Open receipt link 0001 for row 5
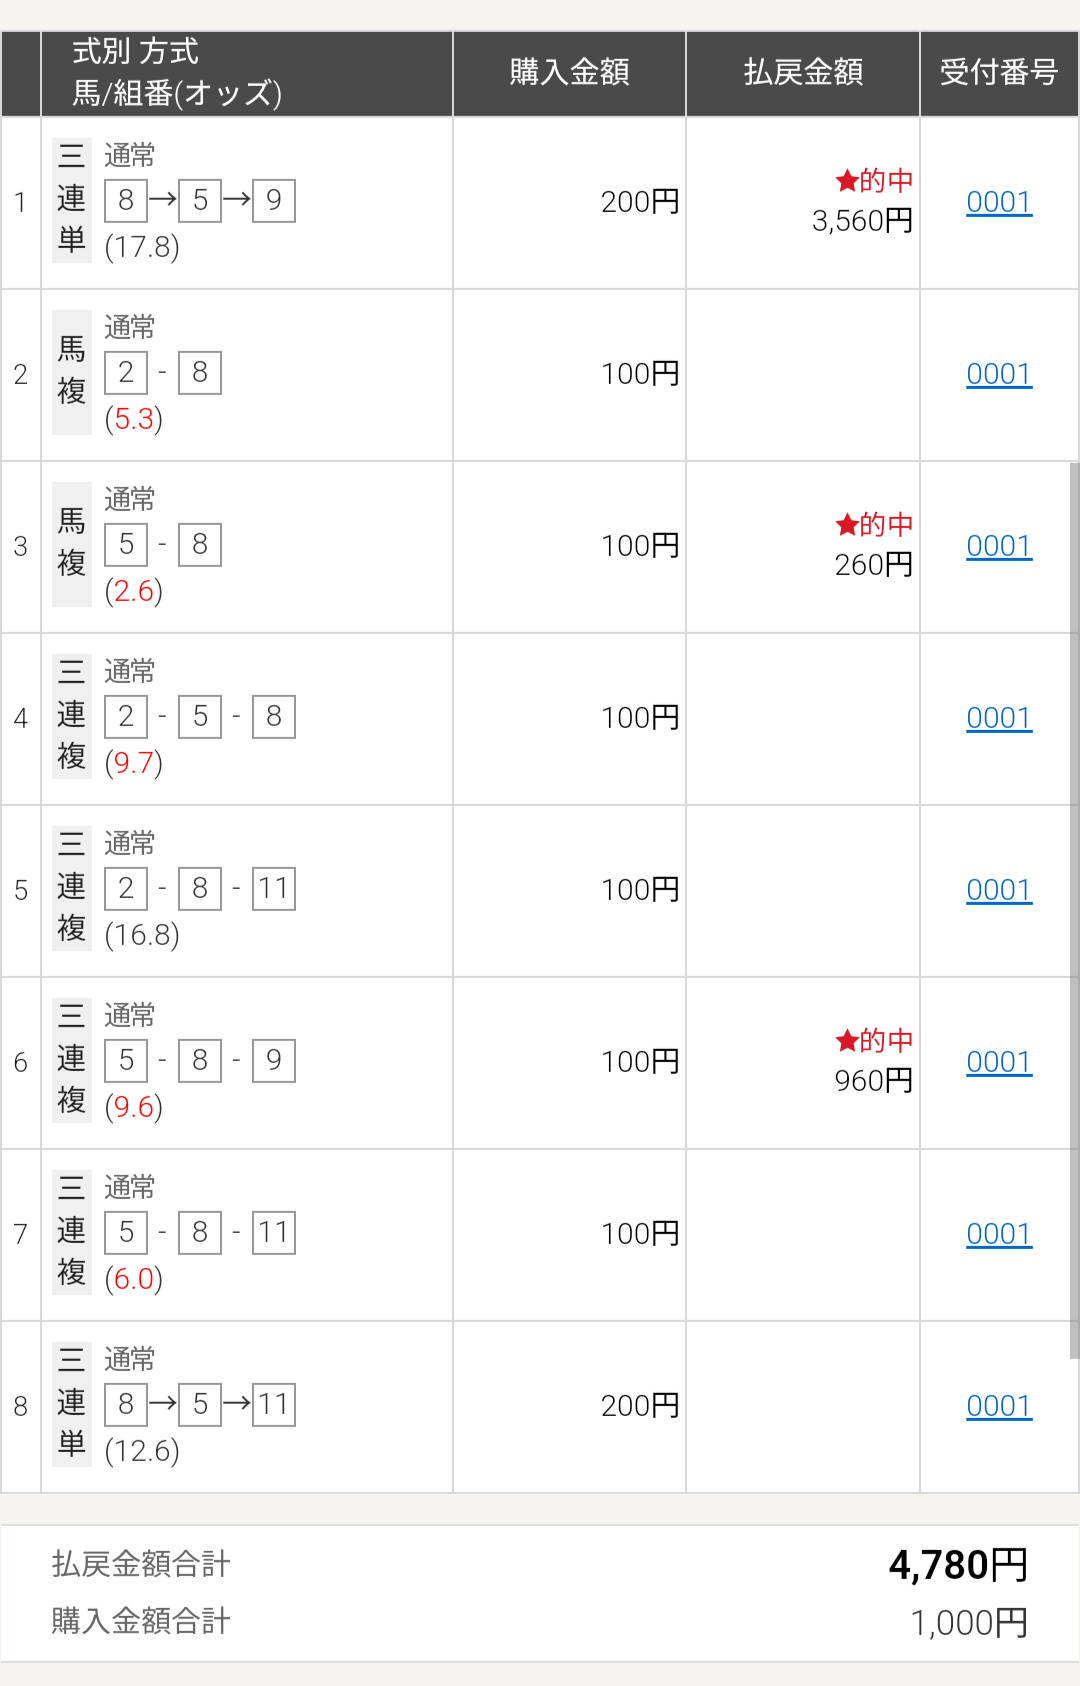The image size is (1080, 1686). [998, 890]
